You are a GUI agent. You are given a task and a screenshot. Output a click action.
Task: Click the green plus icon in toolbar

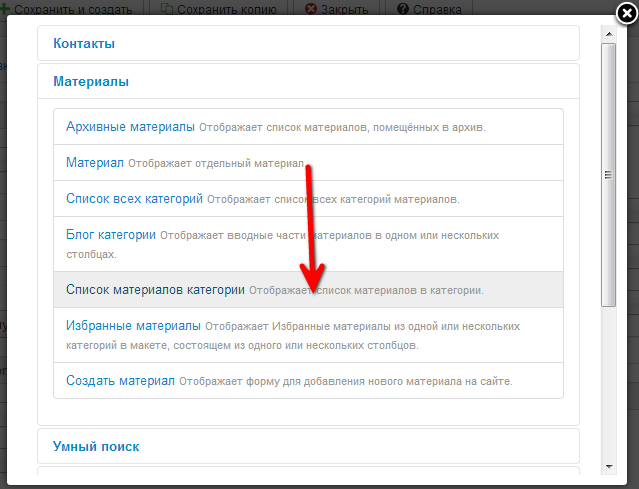click(4, 10)
